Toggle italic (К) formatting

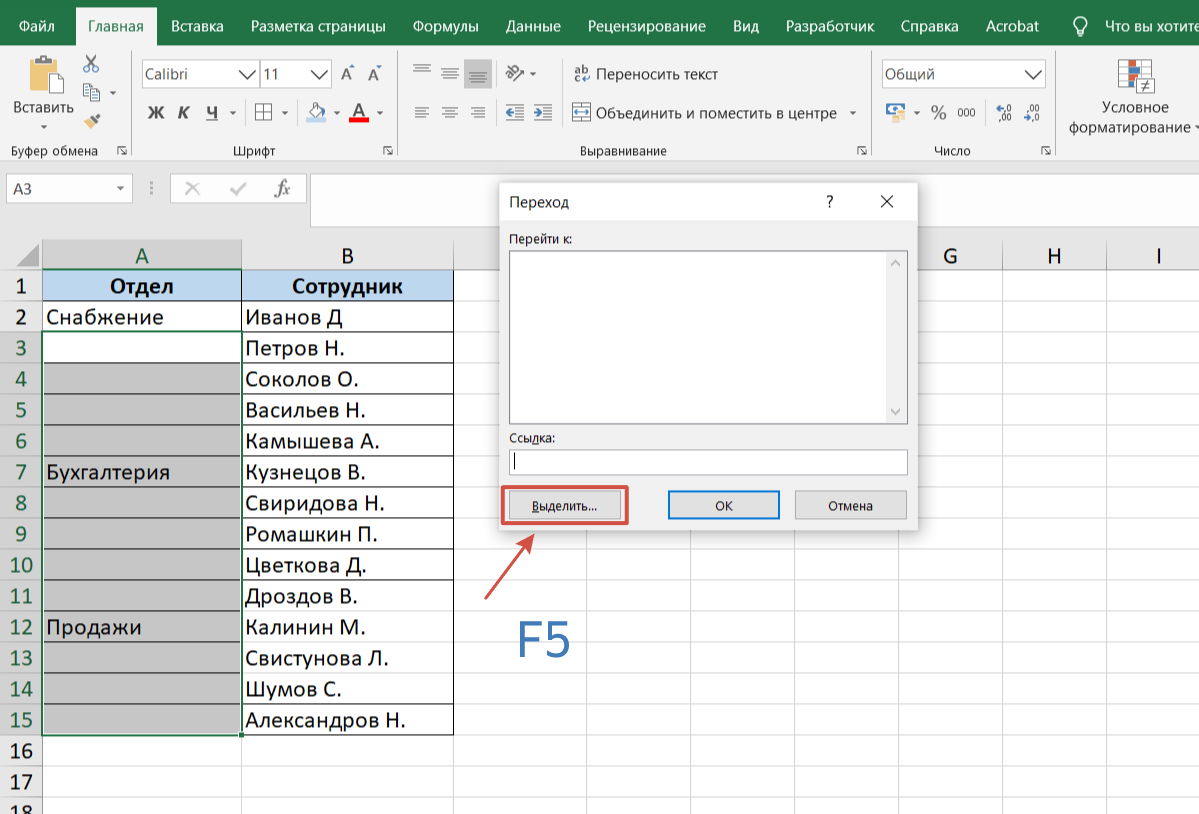pyautogui.click(x=184, y=113)
